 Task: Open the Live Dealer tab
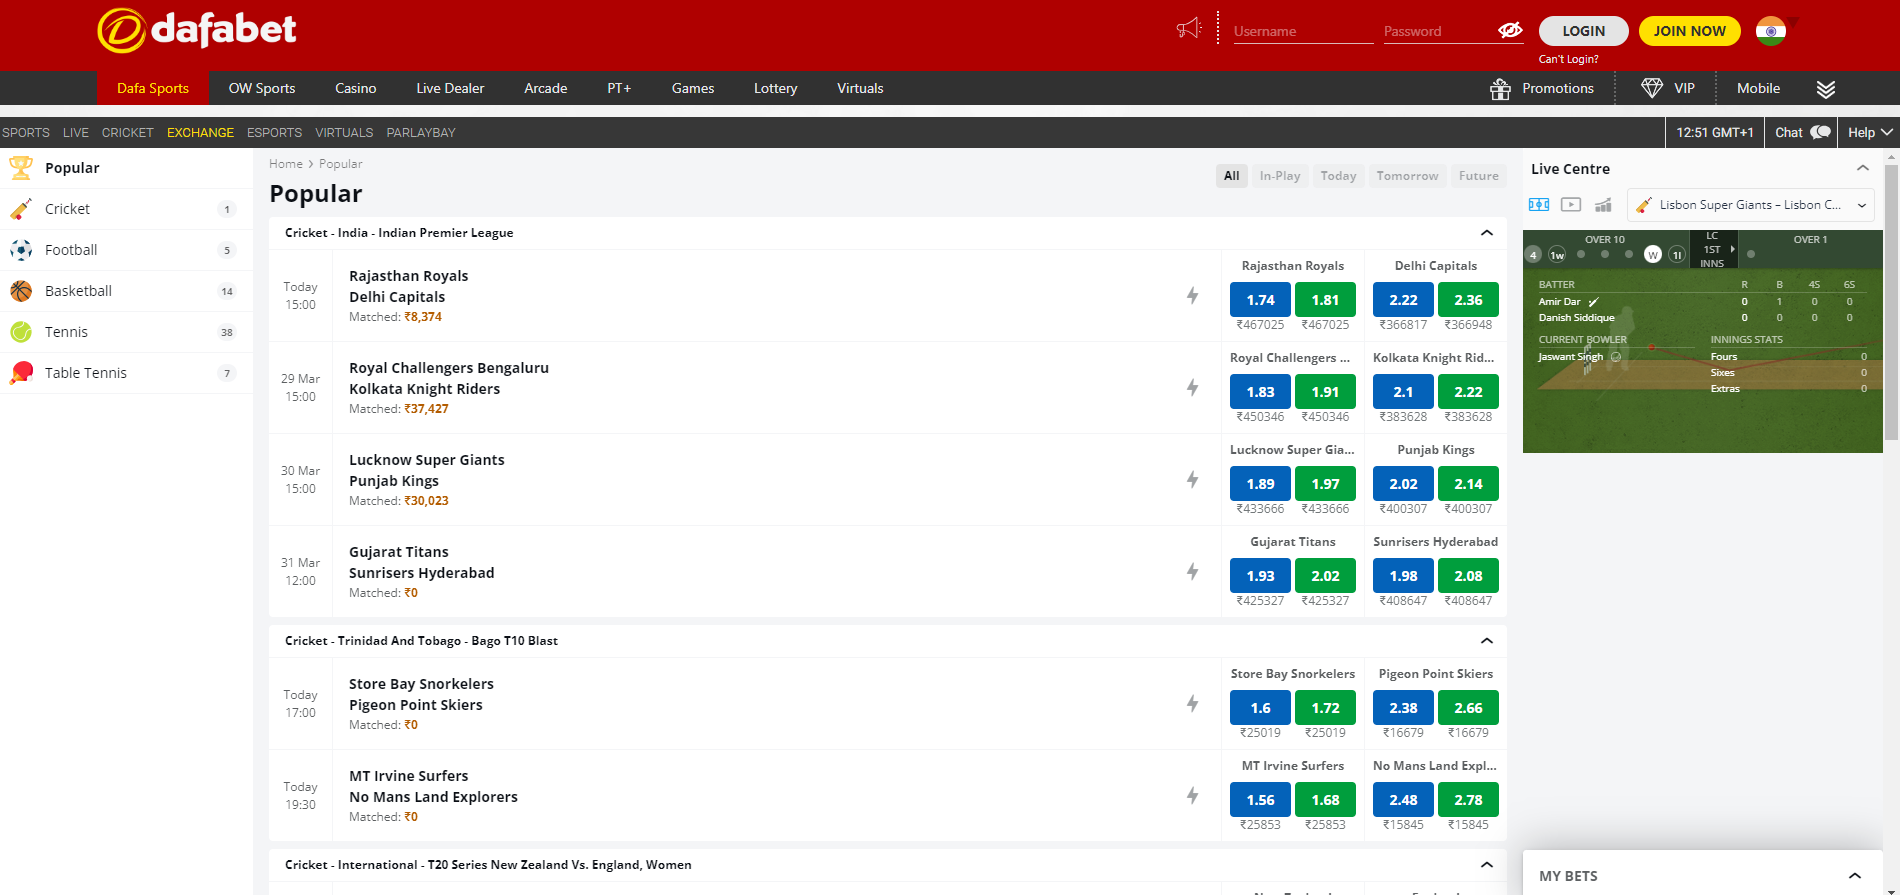point(450,88)
